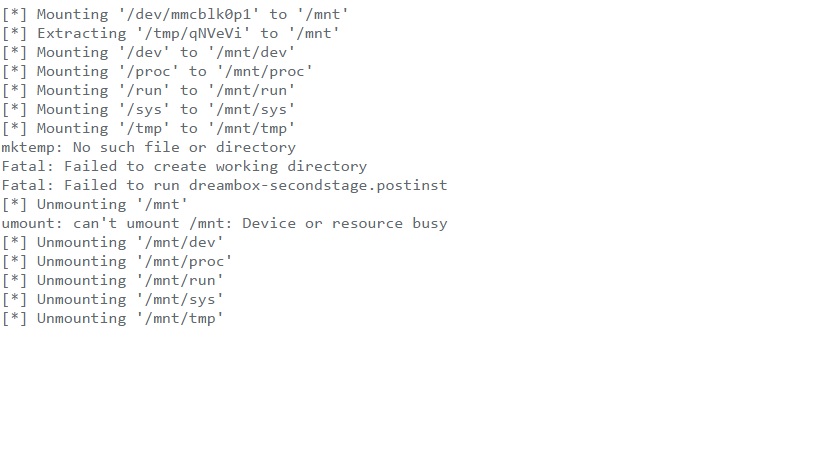Click the Unmounting '/mnt/tmp' line

(x=112, y=318)
